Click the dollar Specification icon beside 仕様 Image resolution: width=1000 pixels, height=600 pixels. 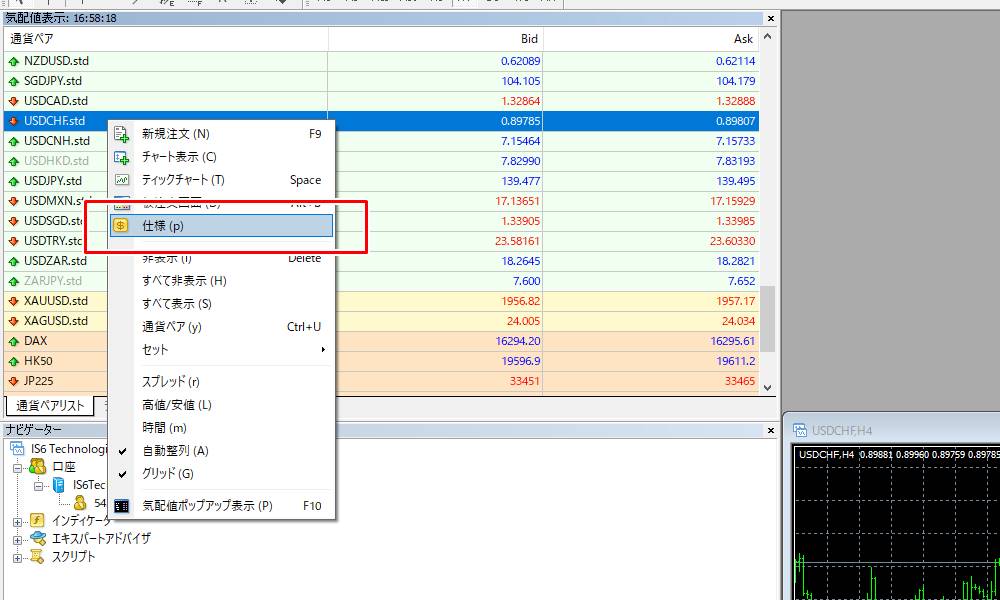[122, 225]
